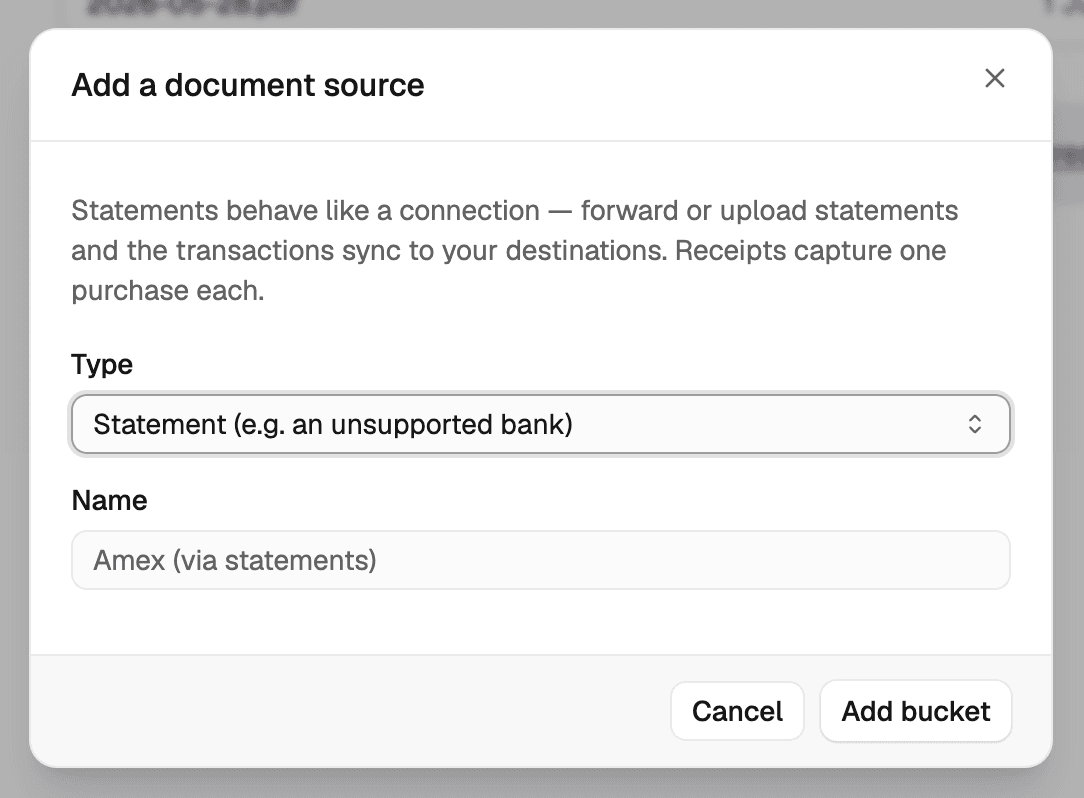Click the Add bucket button
Image resolution: width=1084 pixels, height=798 pixels.
point(915,711)
